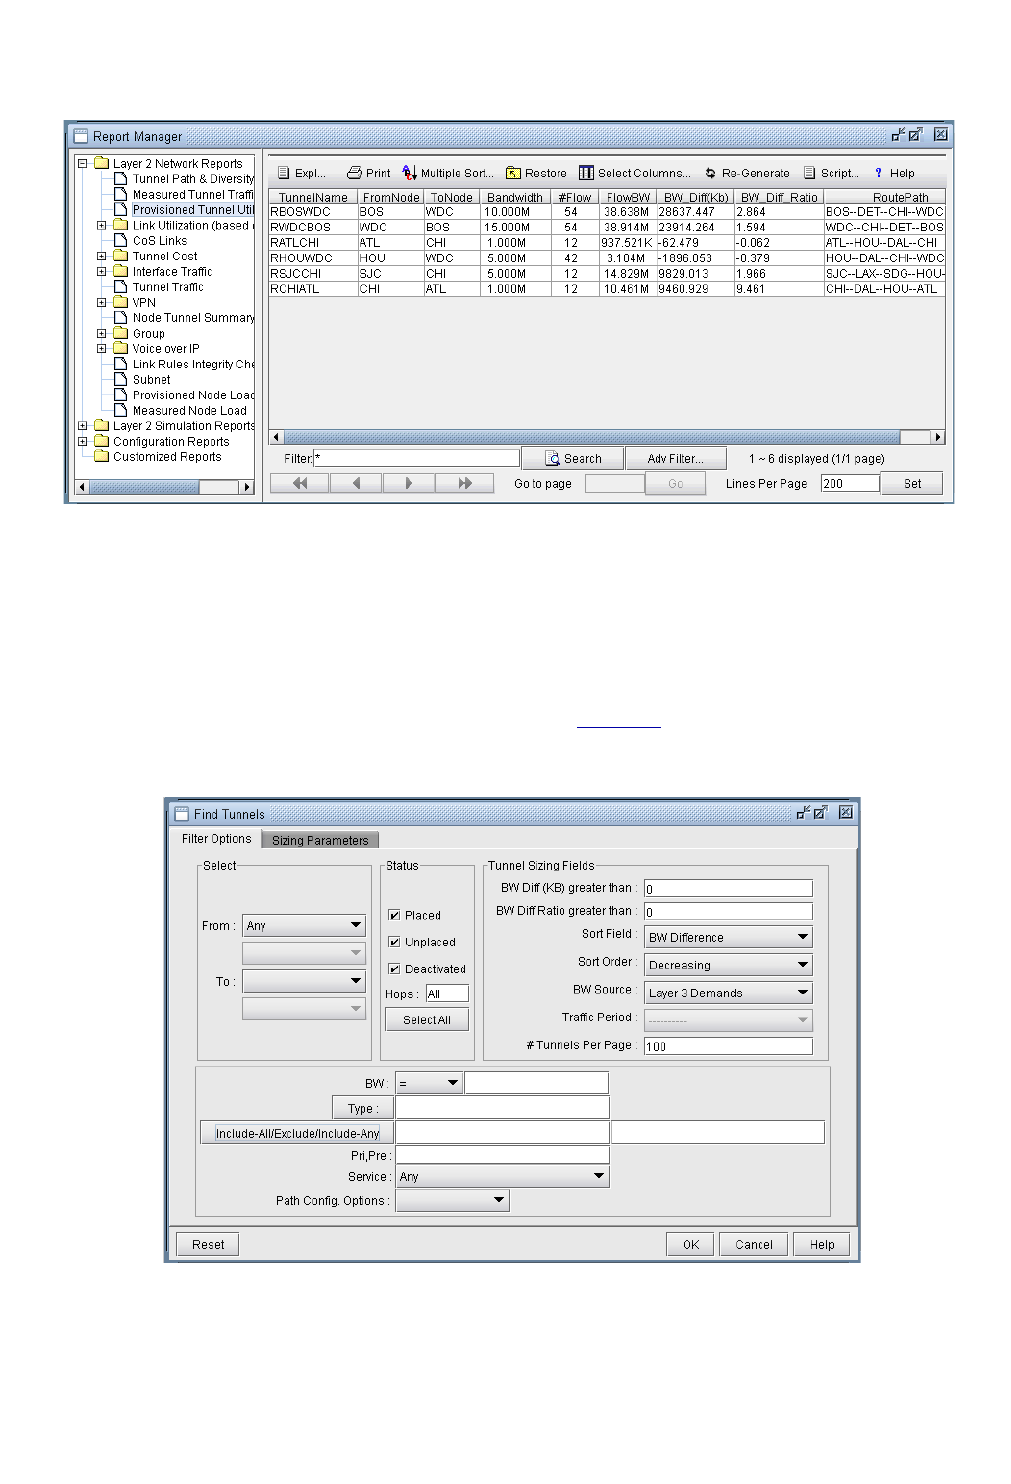Viewport: 1011px width, 1484px height.
Task: Switch to the Sizing Parameters tab
Action: [x=320, y=840]
